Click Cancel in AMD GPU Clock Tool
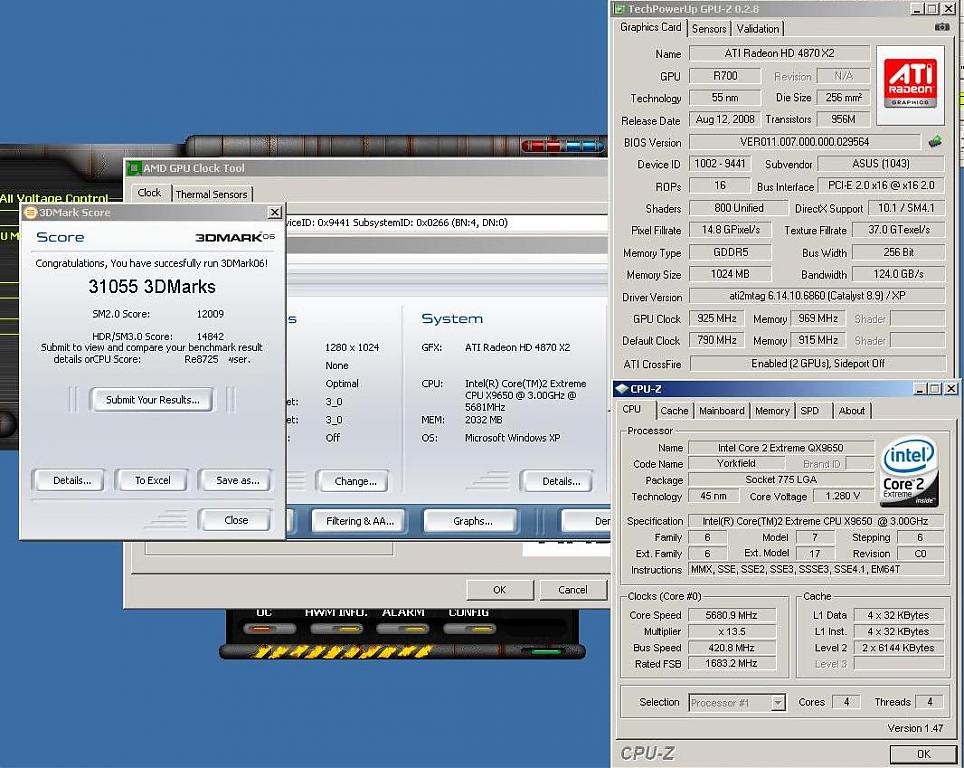This screenshot has width=964, height=768. pos(572,590)
